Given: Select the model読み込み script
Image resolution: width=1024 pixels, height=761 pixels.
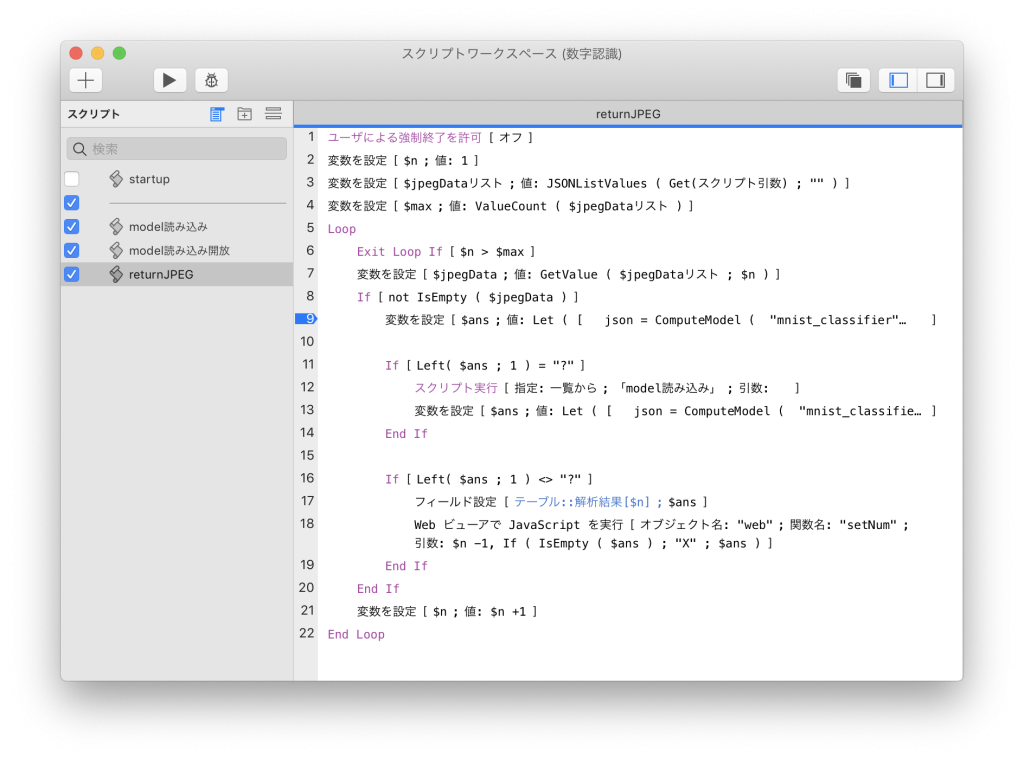Looking at the screenshot, I should [168, 227].
